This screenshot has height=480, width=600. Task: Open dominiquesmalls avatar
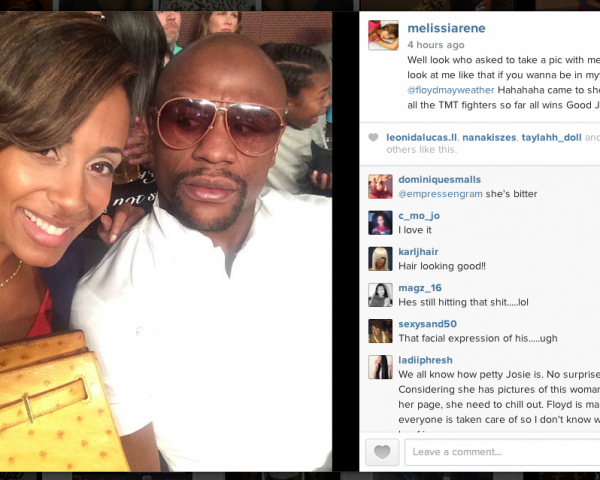380,186
